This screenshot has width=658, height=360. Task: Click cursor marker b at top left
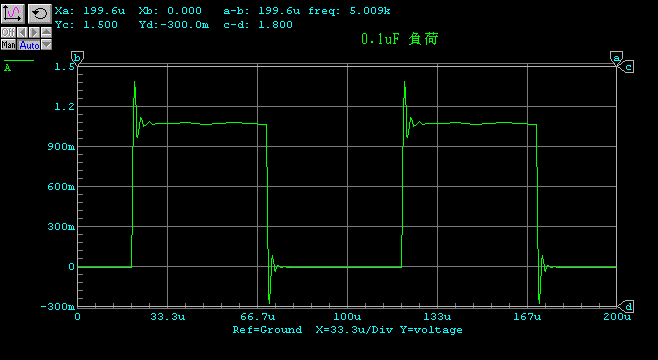[78, 58]
